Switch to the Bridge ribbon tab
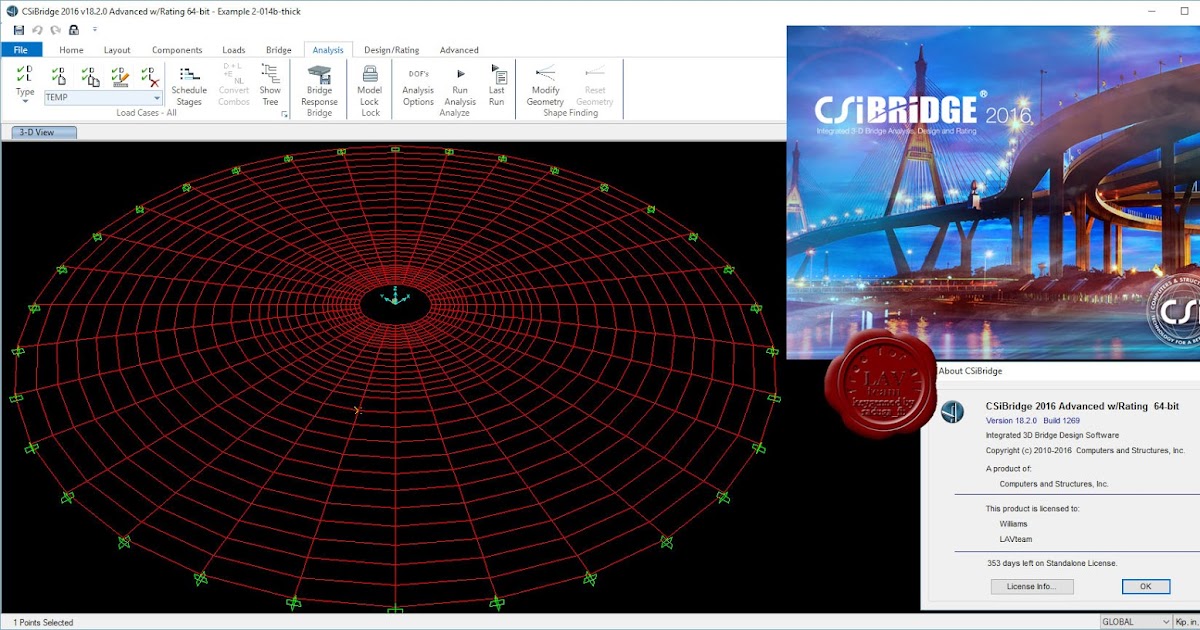1200x630 pixels. pyautogui.click(x=279, y=49)
